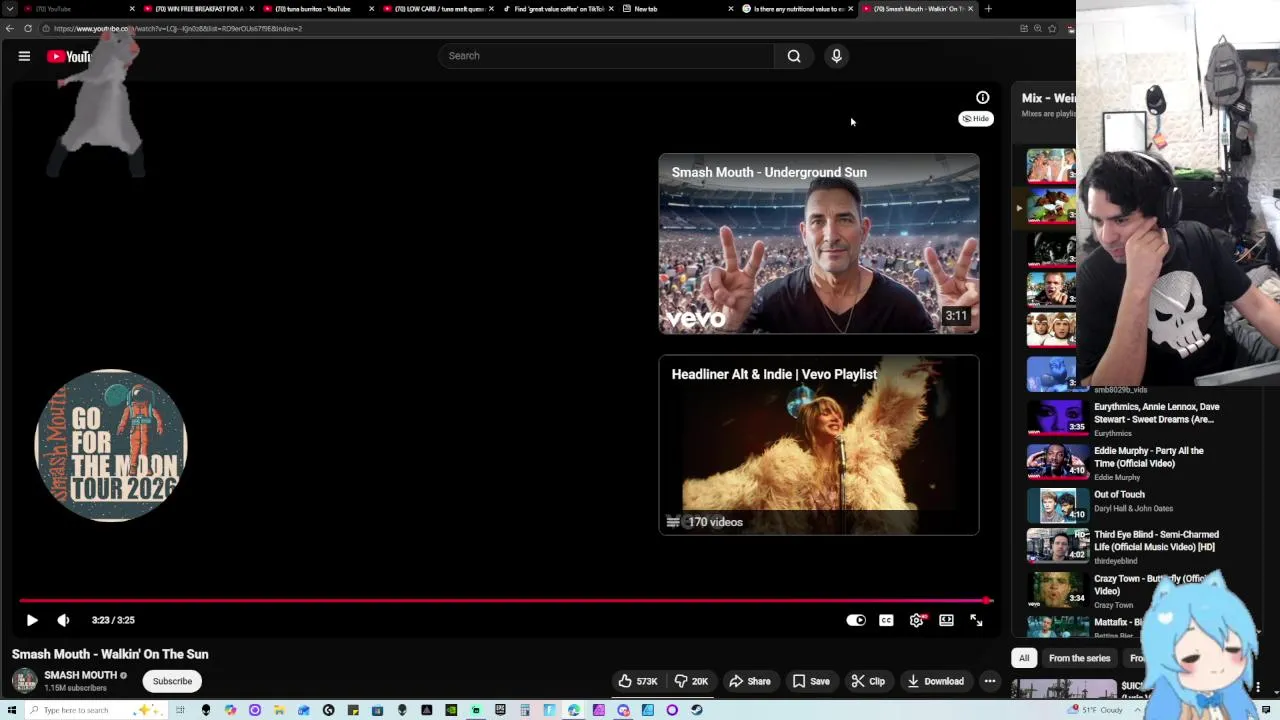Open SMASH MOUTH channel avatar

(x=24, y=681)
